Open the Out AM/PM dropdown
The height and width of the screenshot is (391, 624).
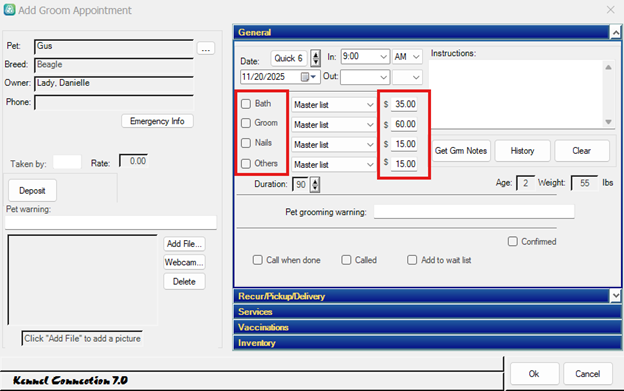[x=407, y=77]
